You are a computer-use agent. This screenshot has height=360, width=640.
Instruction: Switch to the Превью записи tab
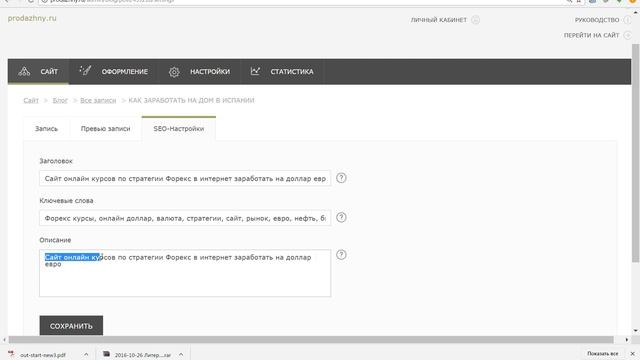tap(105, 129)
